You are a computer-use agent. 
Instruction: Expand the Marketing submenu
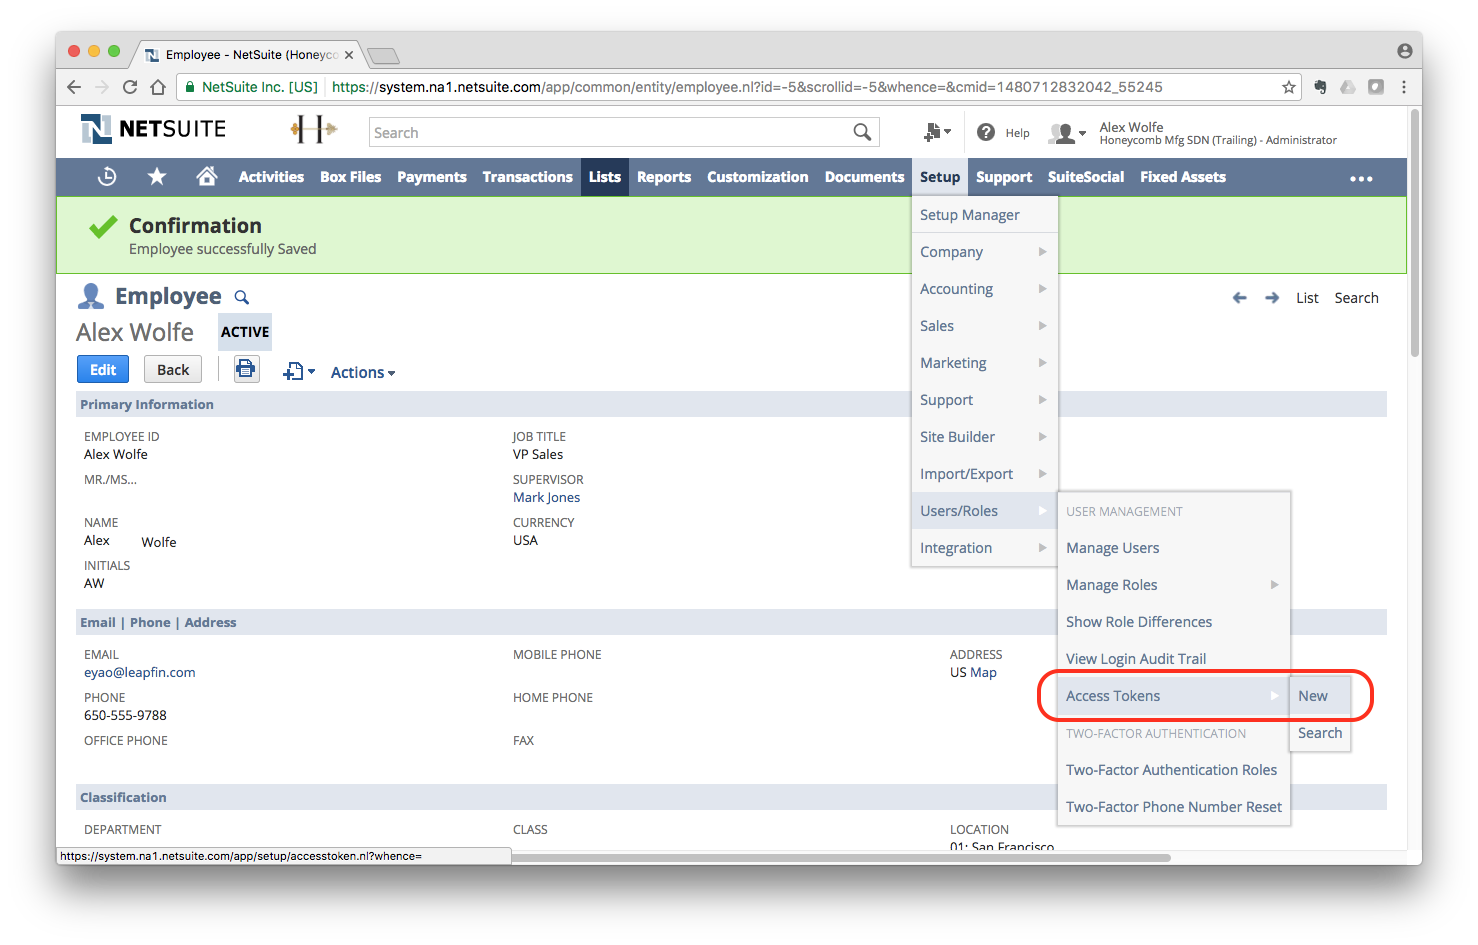click(984, 363)
